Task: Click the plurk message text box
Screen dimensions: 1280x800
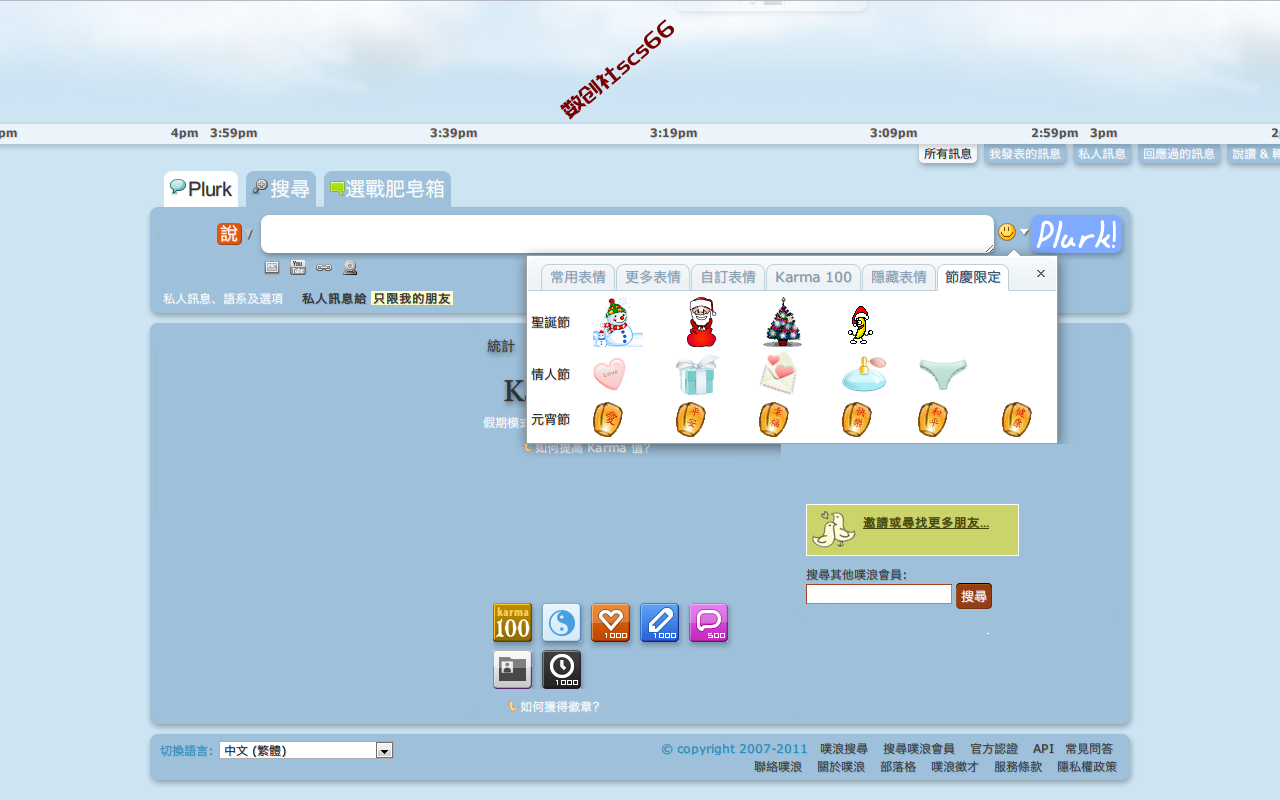Action: point(627,234)
